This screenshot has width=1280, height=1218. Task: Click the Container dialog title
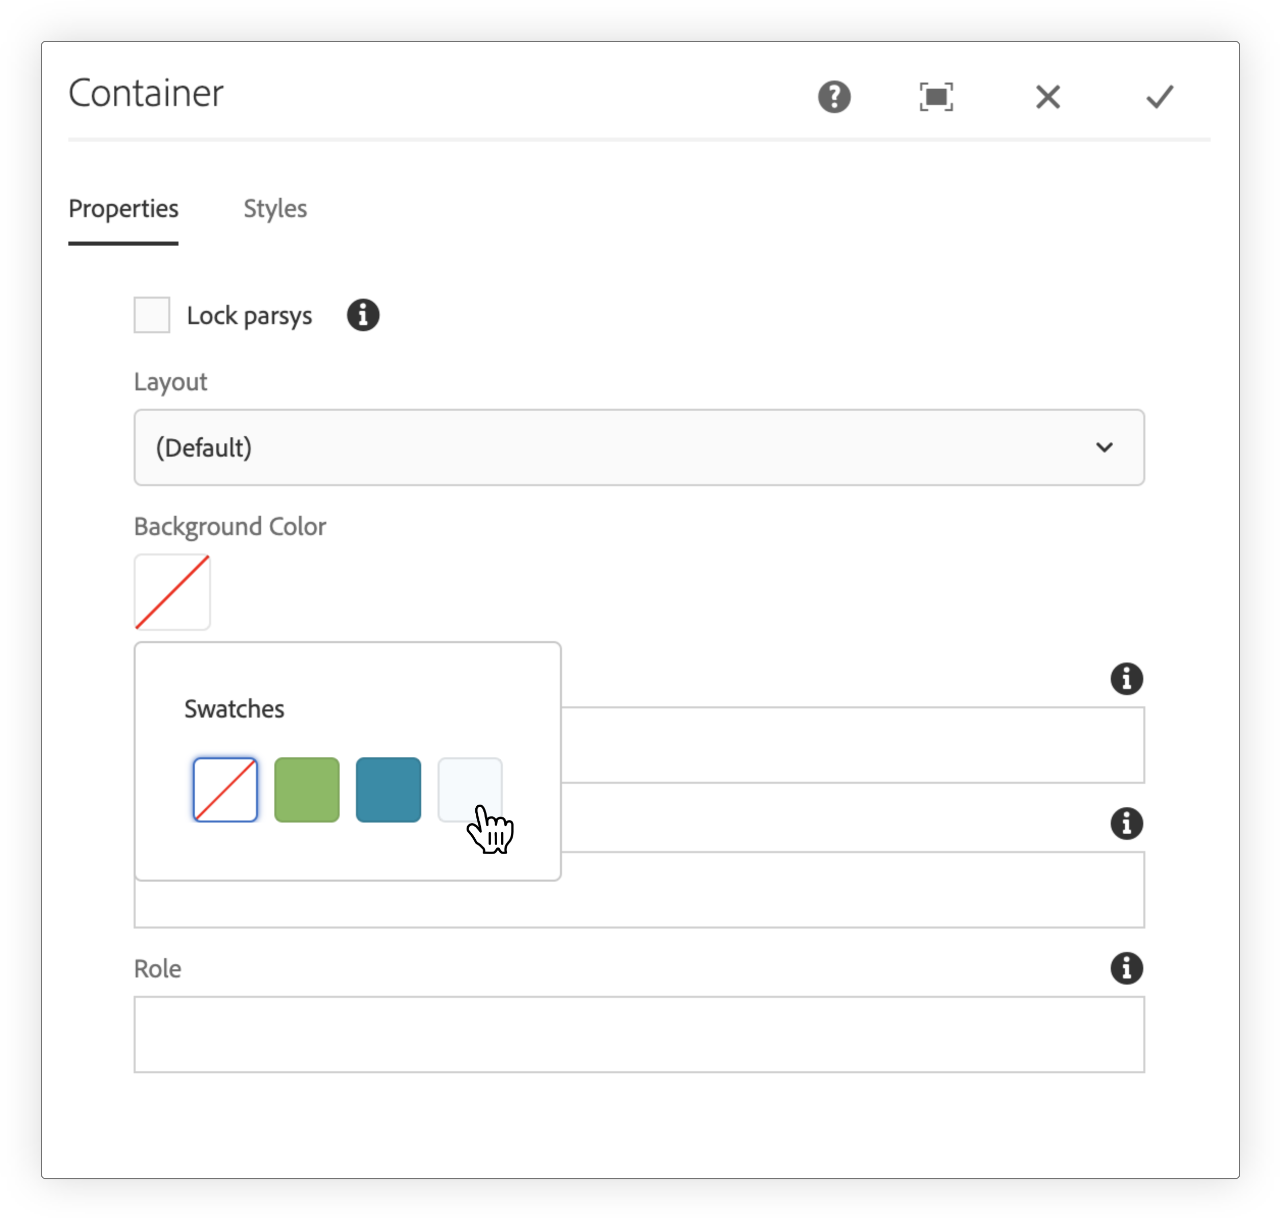tap(146, 93)
